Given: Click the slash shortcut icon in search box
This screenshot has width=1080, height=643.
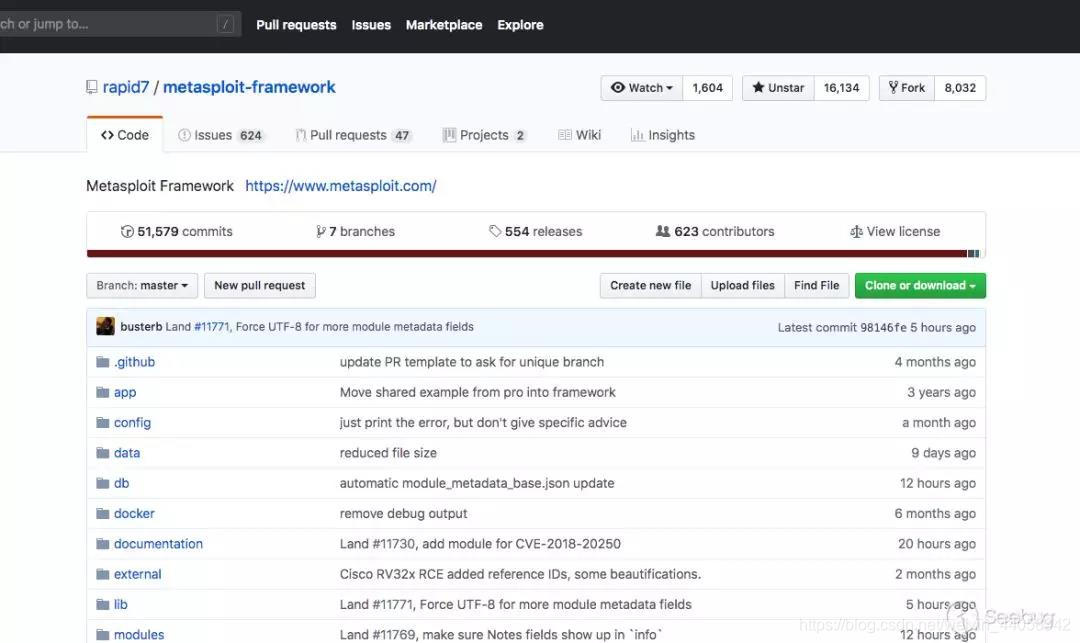Looking at the screenshot, I should [x=225, y=25].
